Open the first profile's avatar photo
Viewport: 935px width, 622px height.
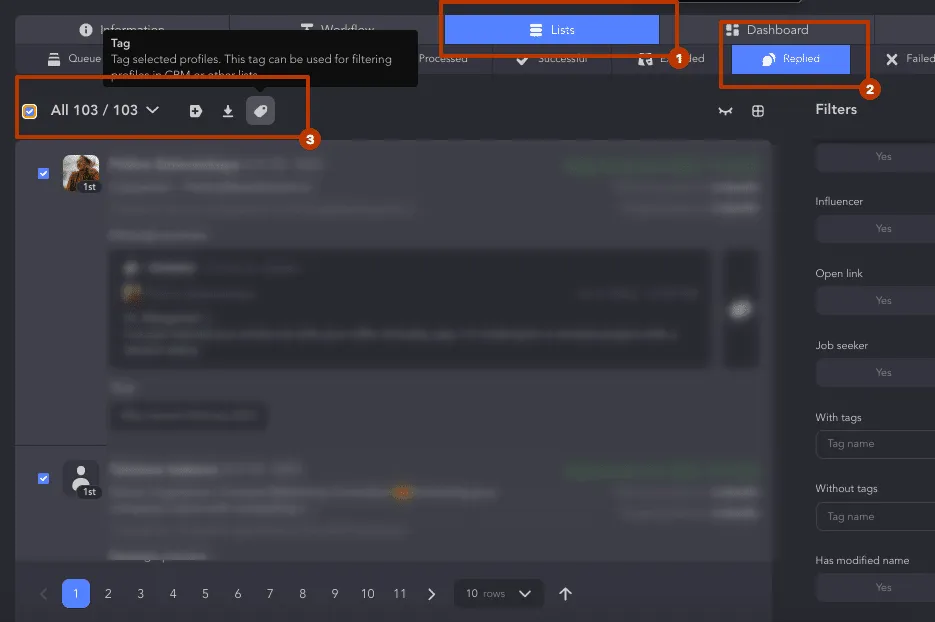81,173
